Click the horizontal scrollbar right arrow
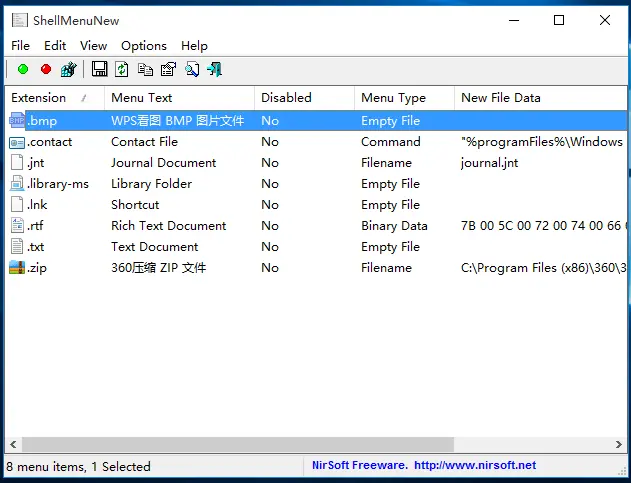The image size is (631, 483). point(619,444)
